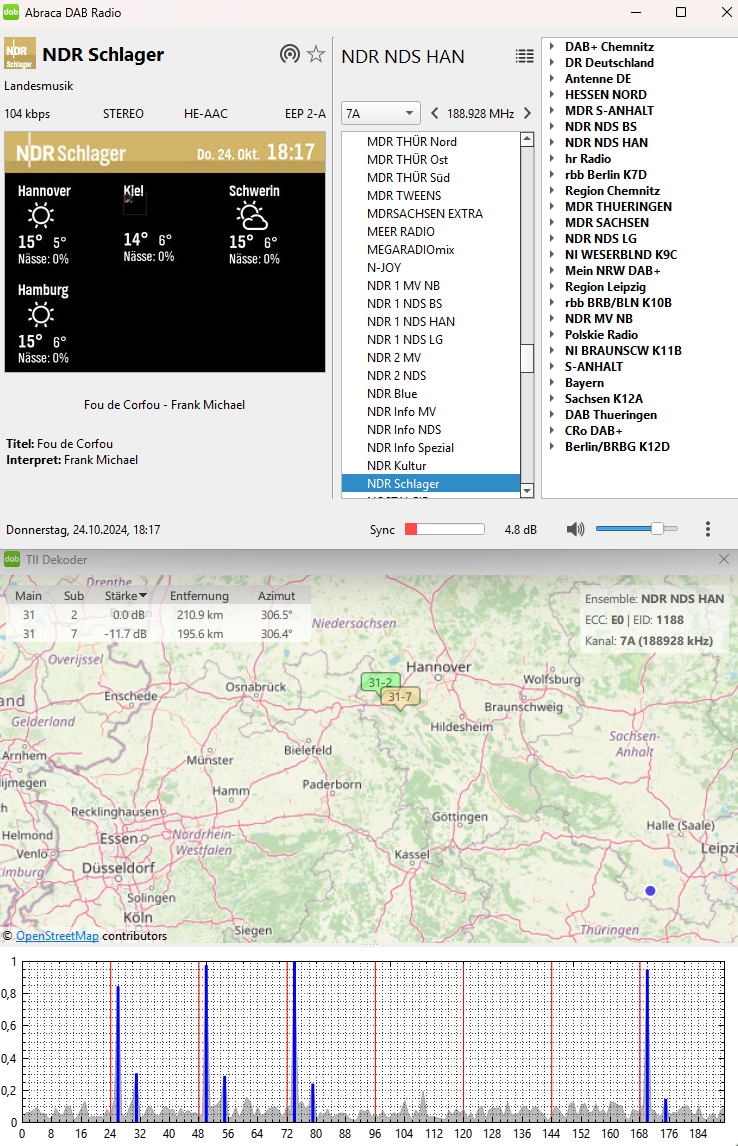Screen dimensions: 738x1146
Task: Expand the MDR THUERINGEN ensemble
Action: click(552, 207)
